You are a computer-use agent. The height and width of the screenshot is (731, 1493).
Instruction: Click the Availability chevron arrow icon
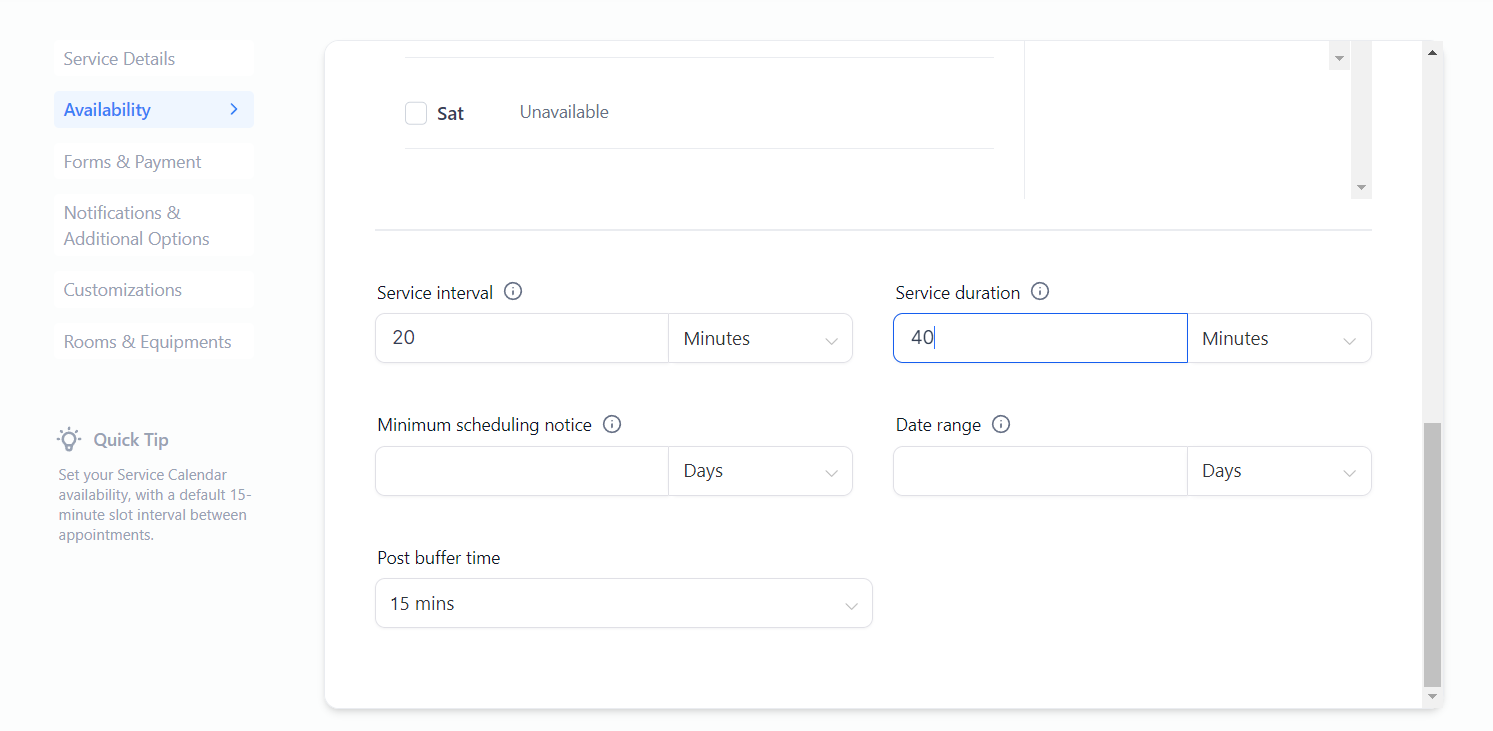click(x=234, y=109)
